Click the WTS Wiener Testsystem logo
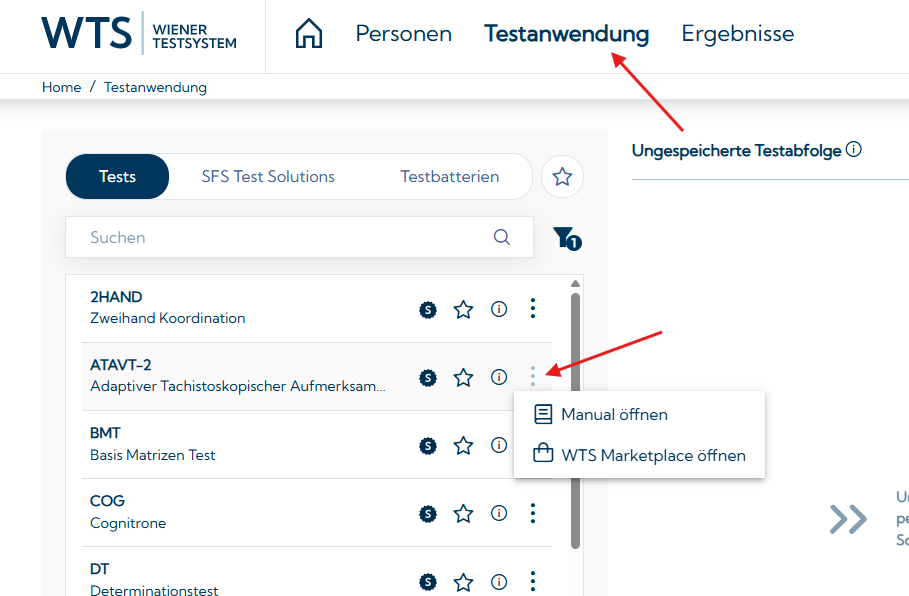 click(139, 33)
